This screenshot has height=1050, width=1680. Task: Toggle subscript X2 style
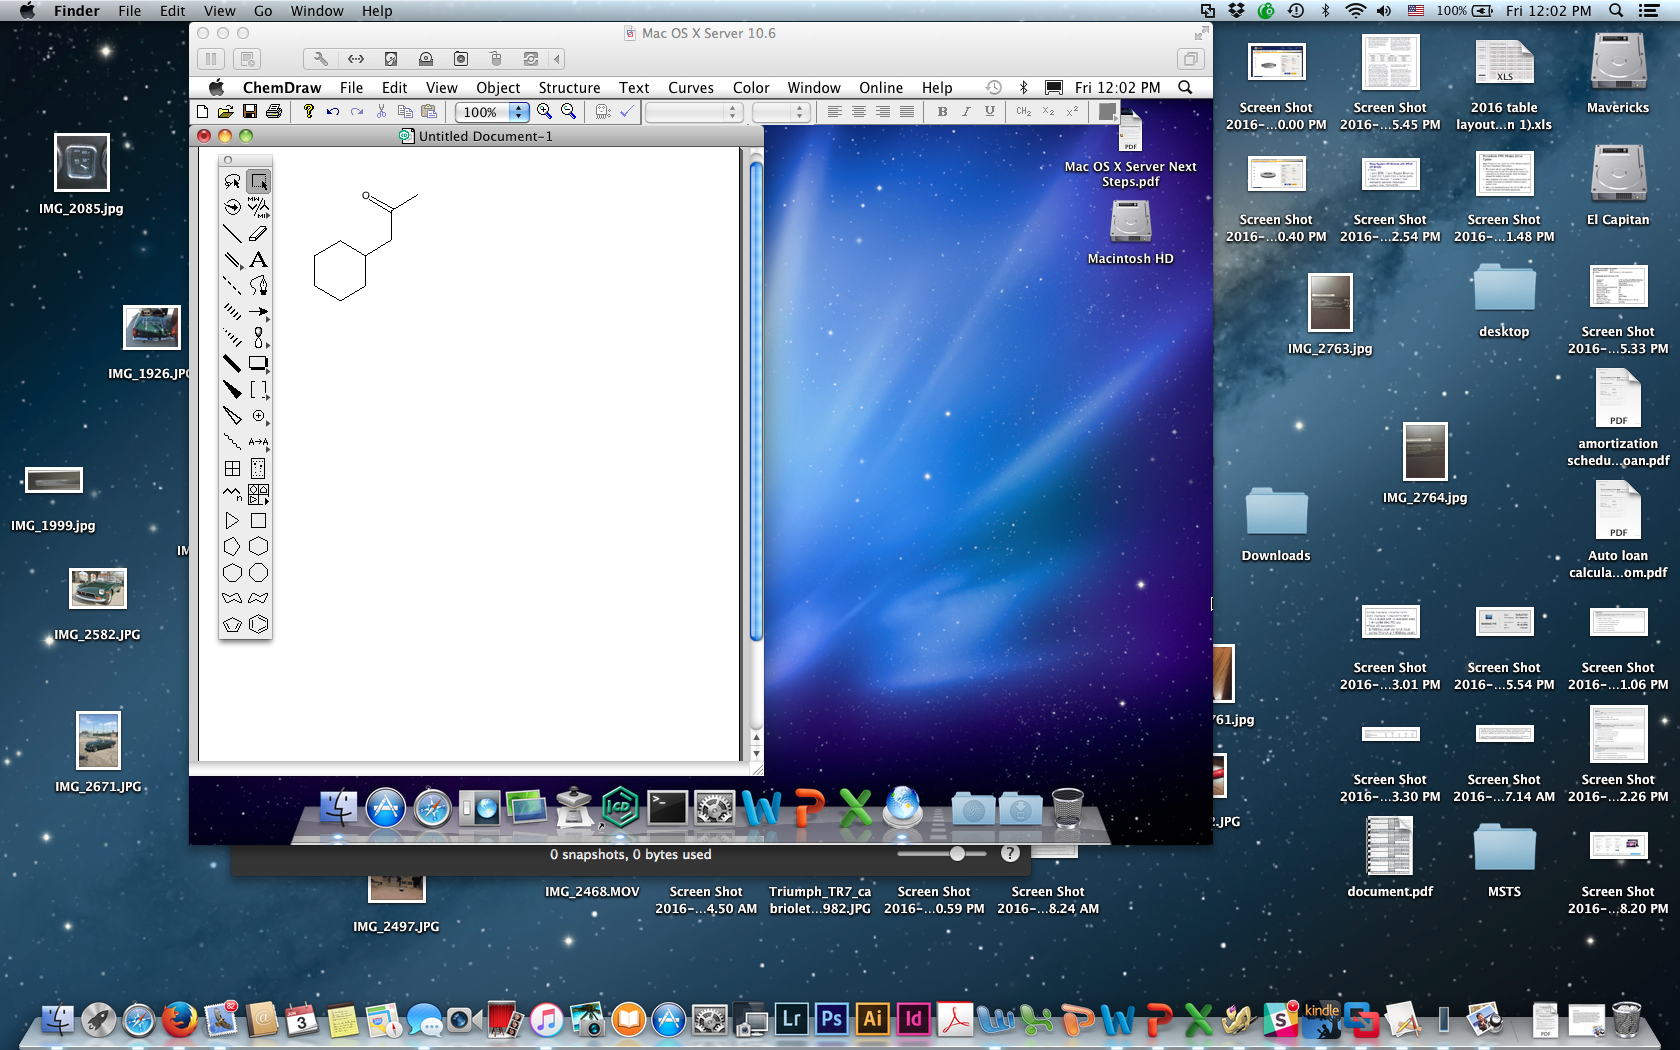[1048, 112]
